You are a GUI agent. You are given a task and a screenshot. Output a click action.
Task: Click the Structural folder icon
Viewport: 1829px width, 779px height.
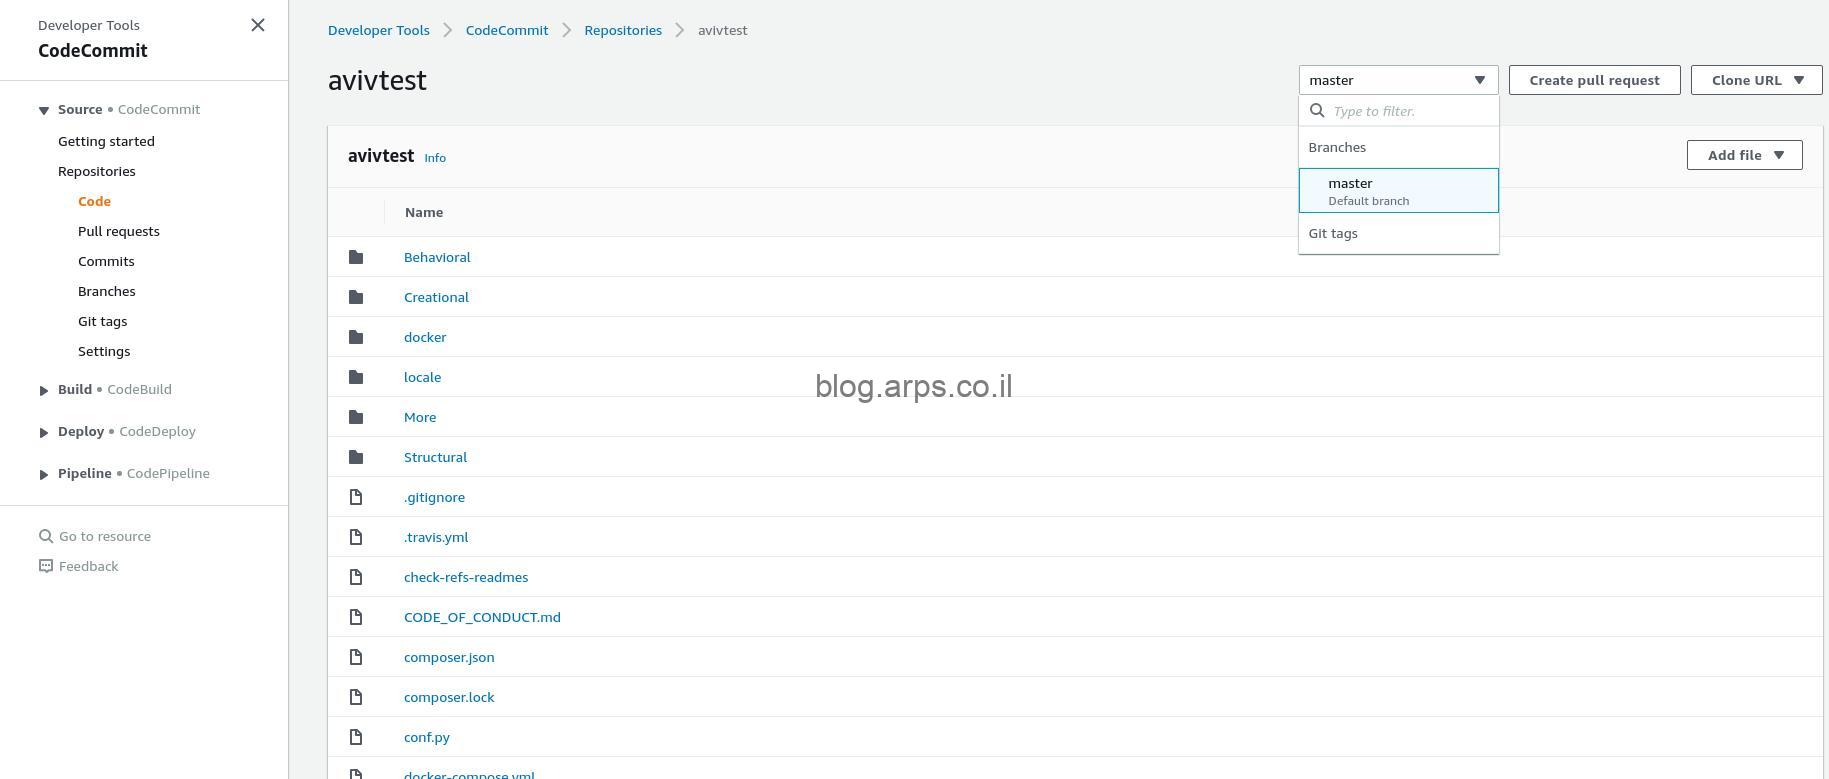point(356,457)
